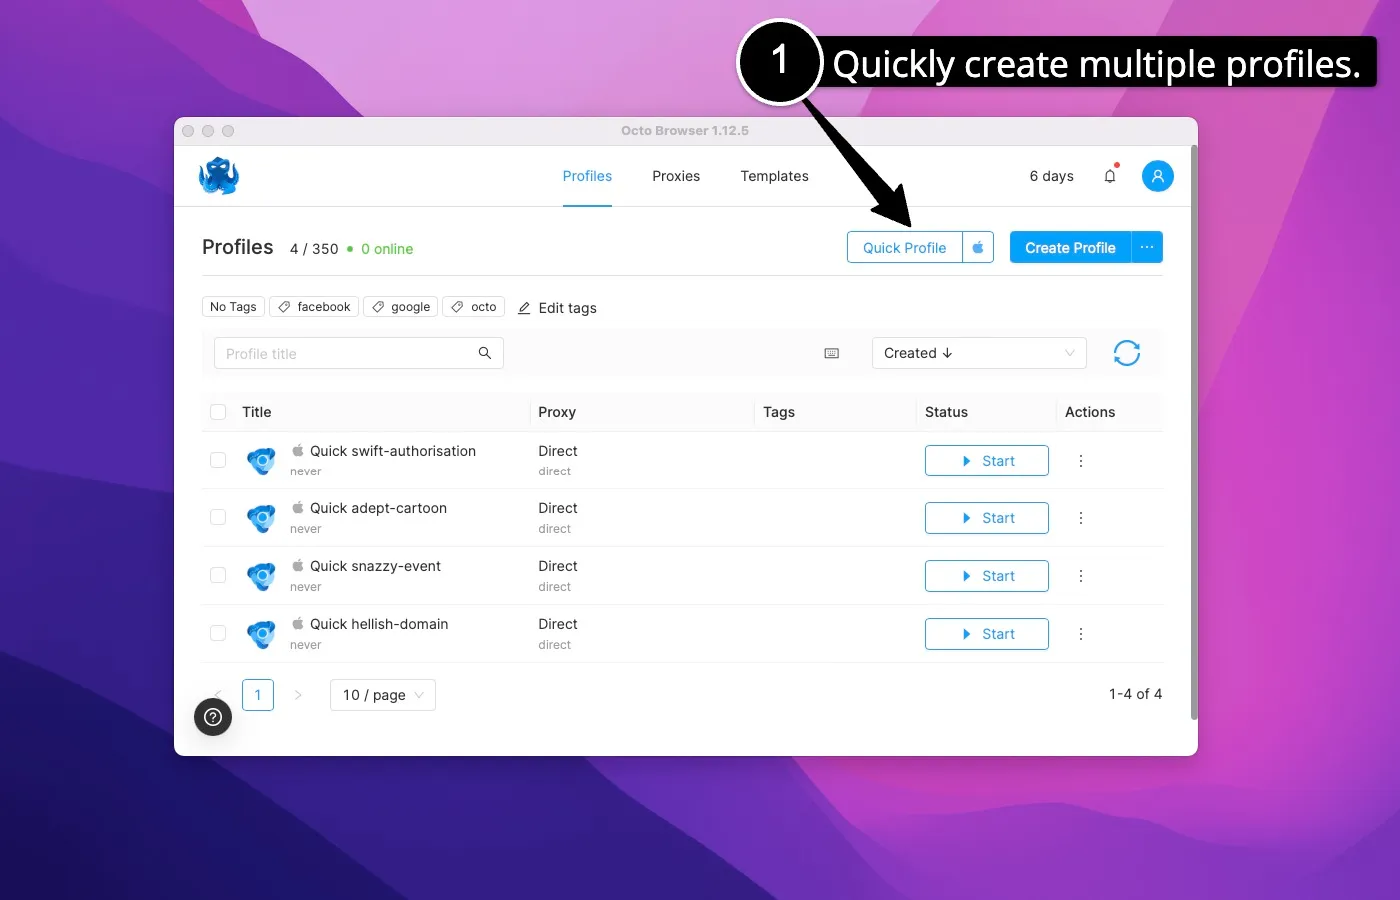This screenshot has height=900, width=1400.
Task: Click the keyboard icon beside the search field
Action: (831, 353)
